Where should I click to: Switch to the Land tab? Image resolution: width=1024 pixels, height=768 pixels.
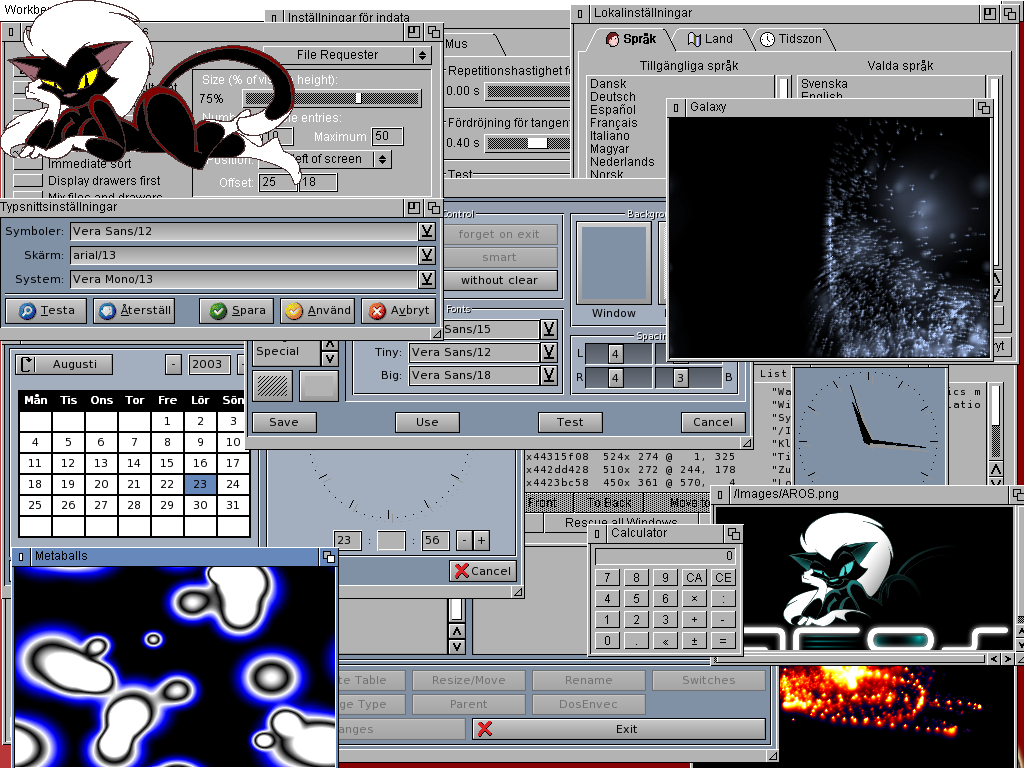(711, 39)
